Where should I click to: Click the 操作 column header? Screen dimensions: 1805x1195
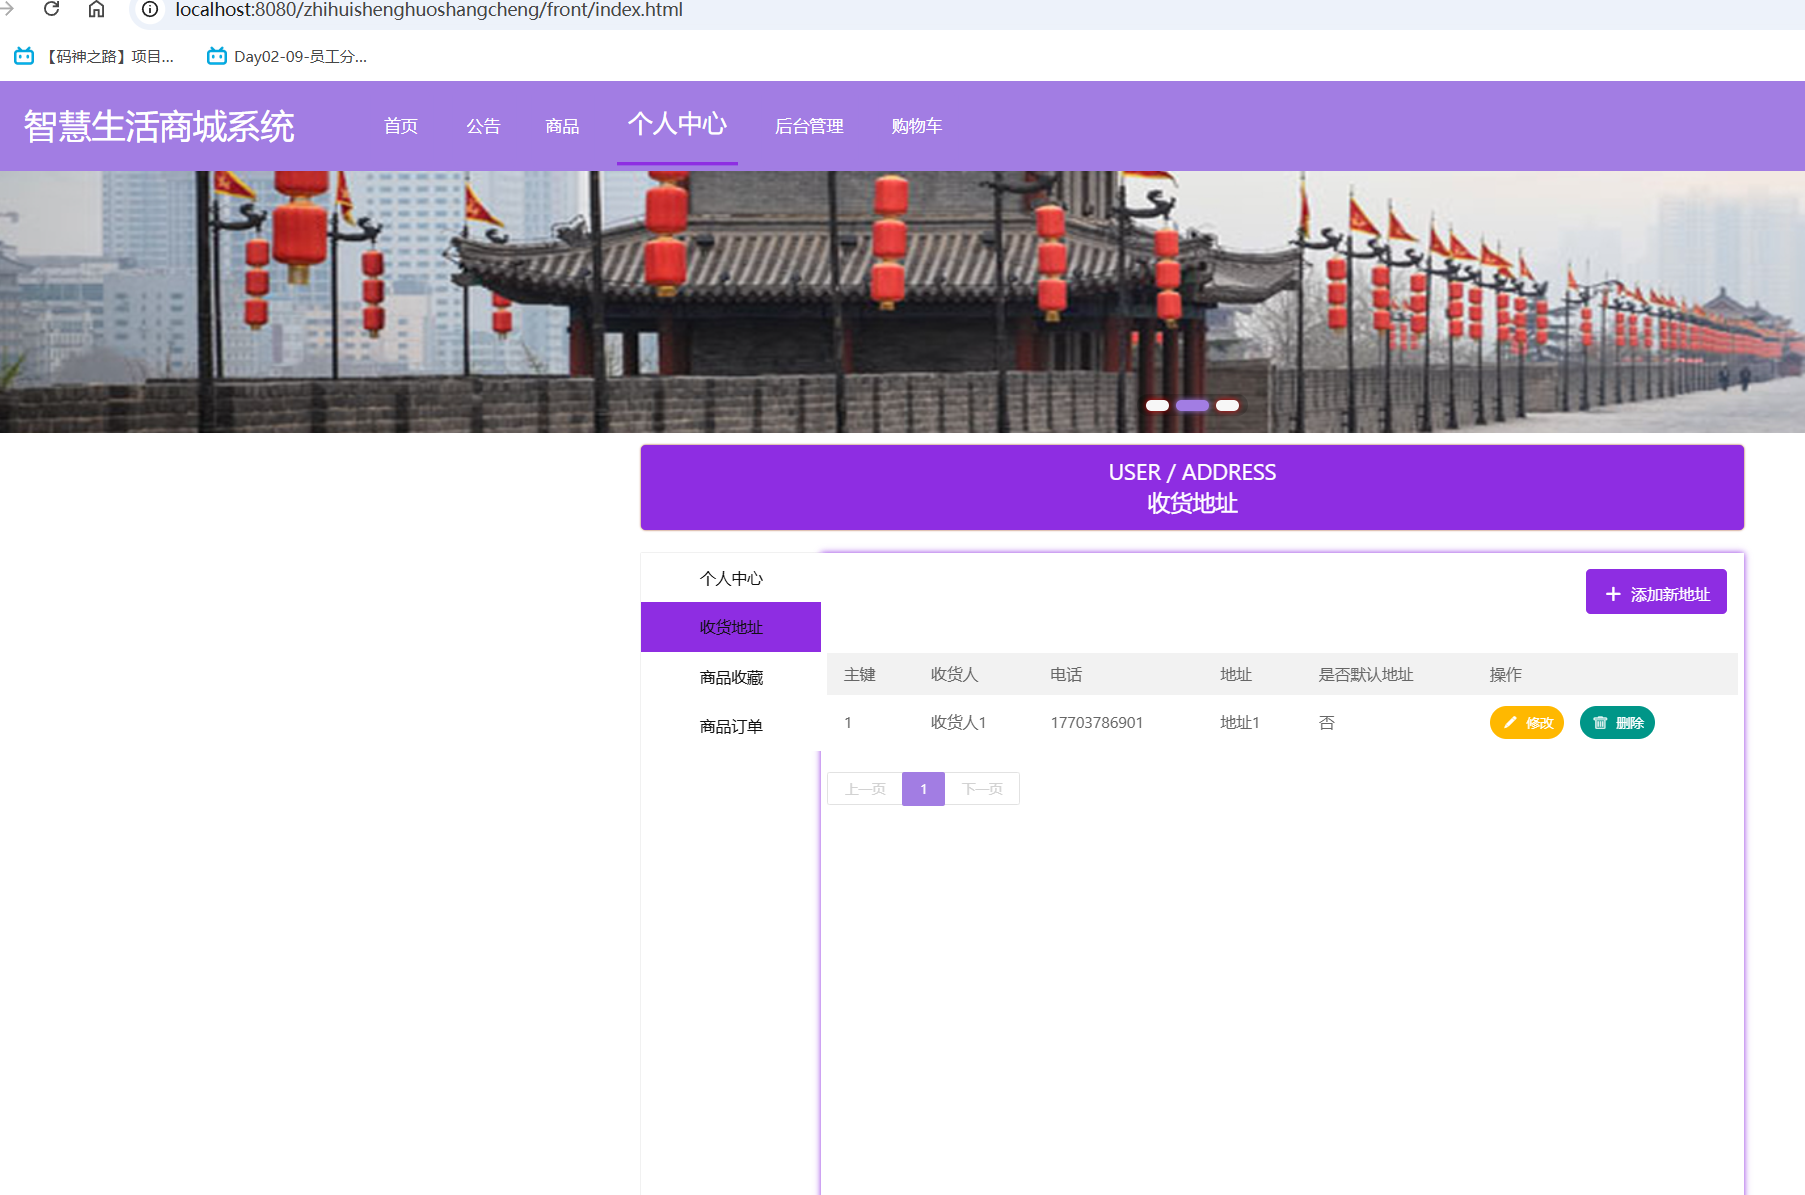pyautogui.click(x=1506, y=674)
